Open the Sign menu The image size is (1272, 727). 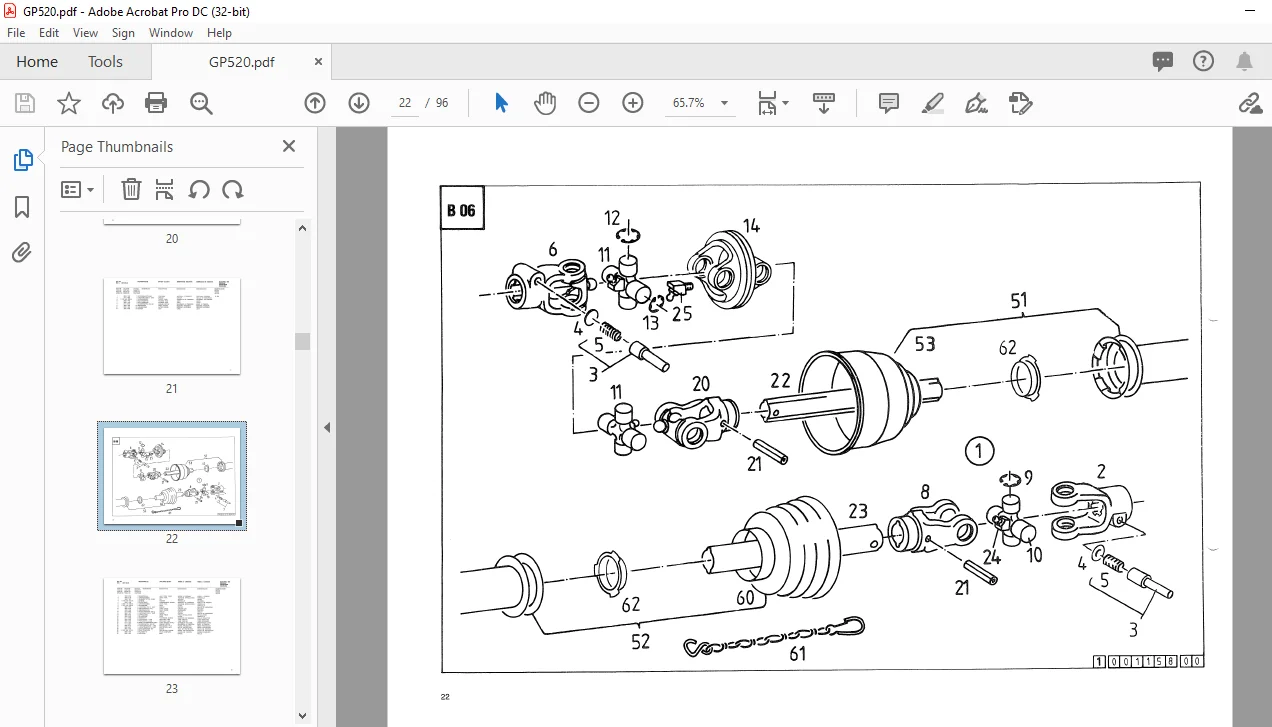(x=123, y=33)
